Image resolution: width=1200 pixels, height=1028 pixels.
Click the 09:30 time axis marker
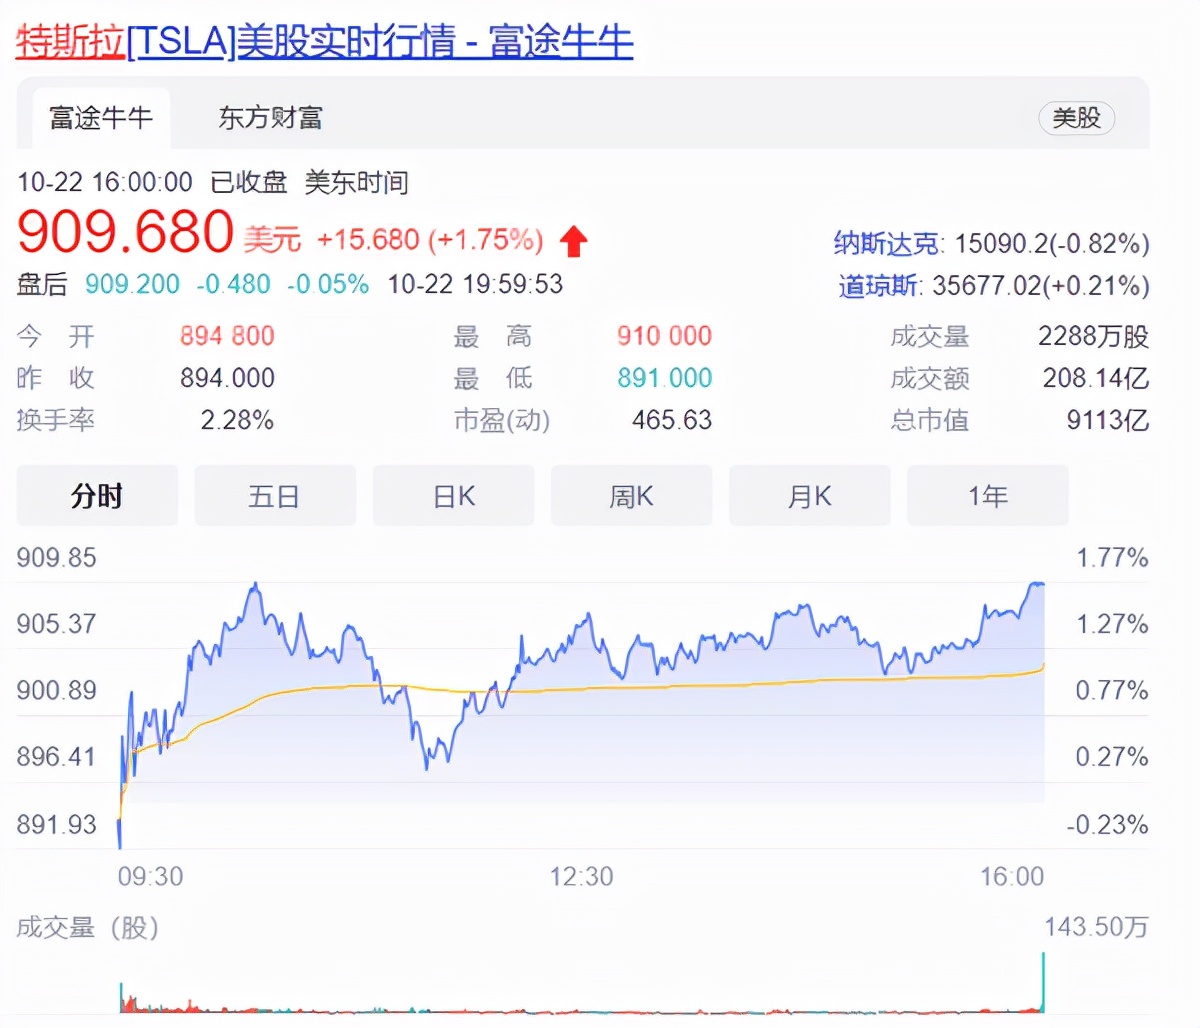coord(150,877)
